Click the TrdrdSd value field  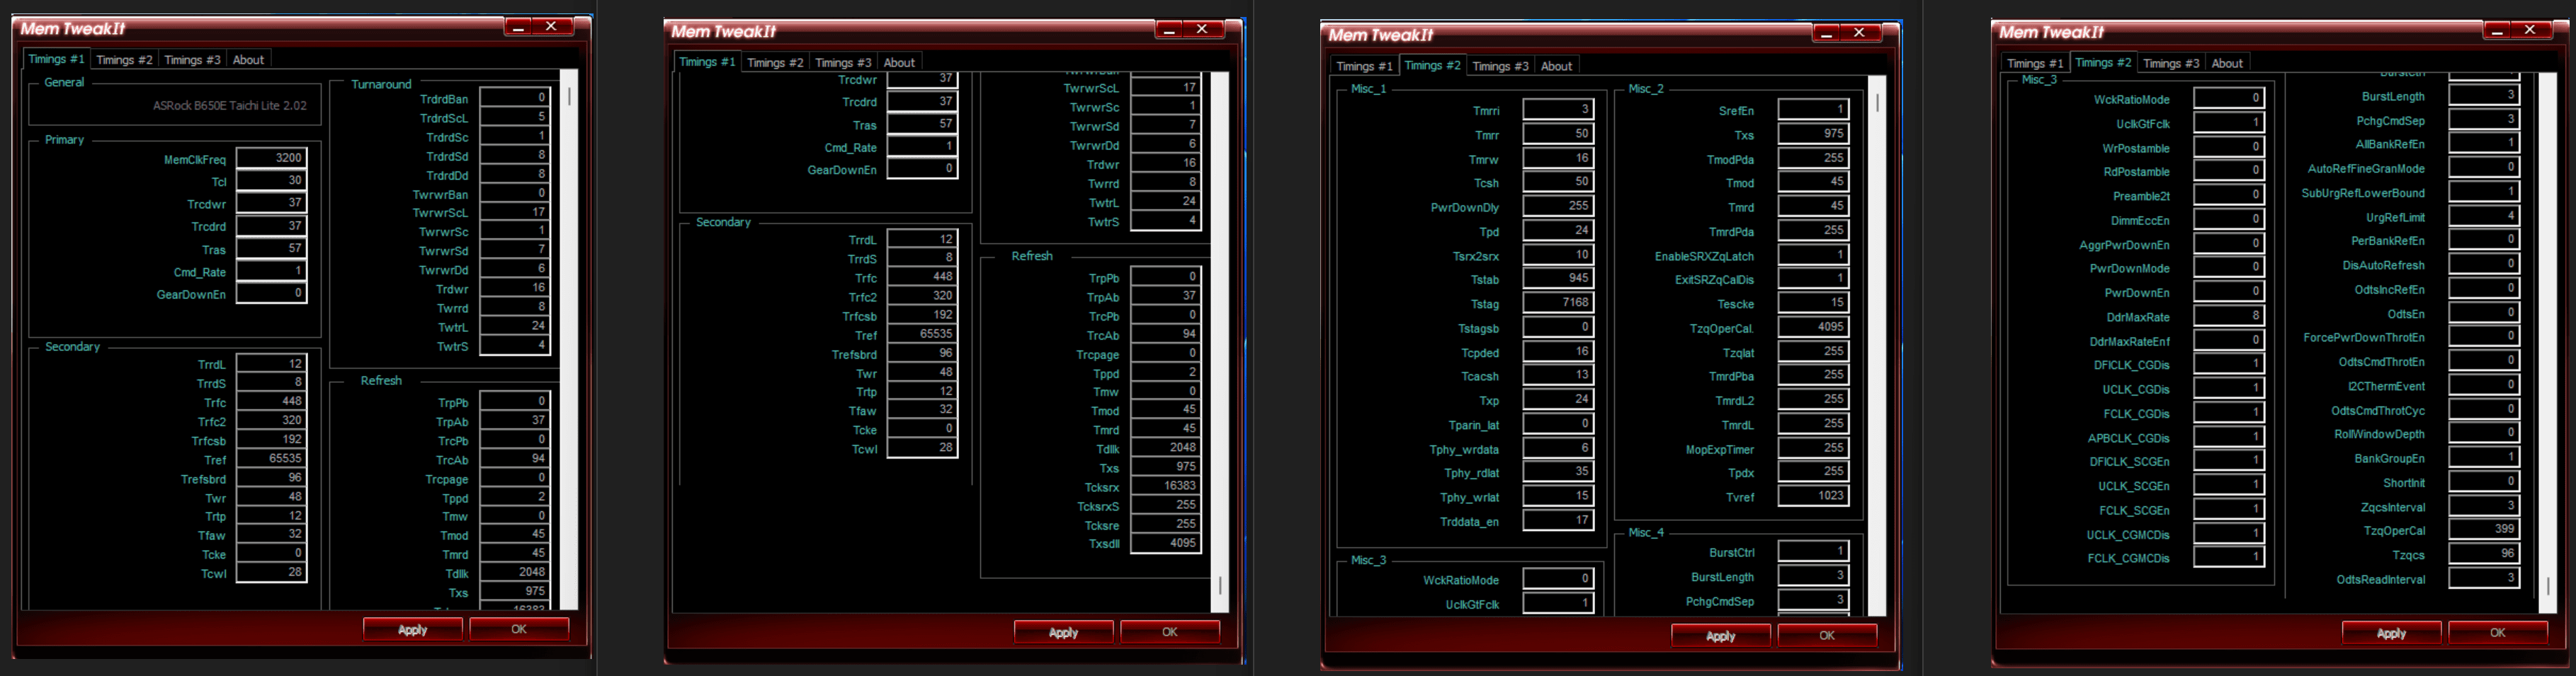pos(515,155)
